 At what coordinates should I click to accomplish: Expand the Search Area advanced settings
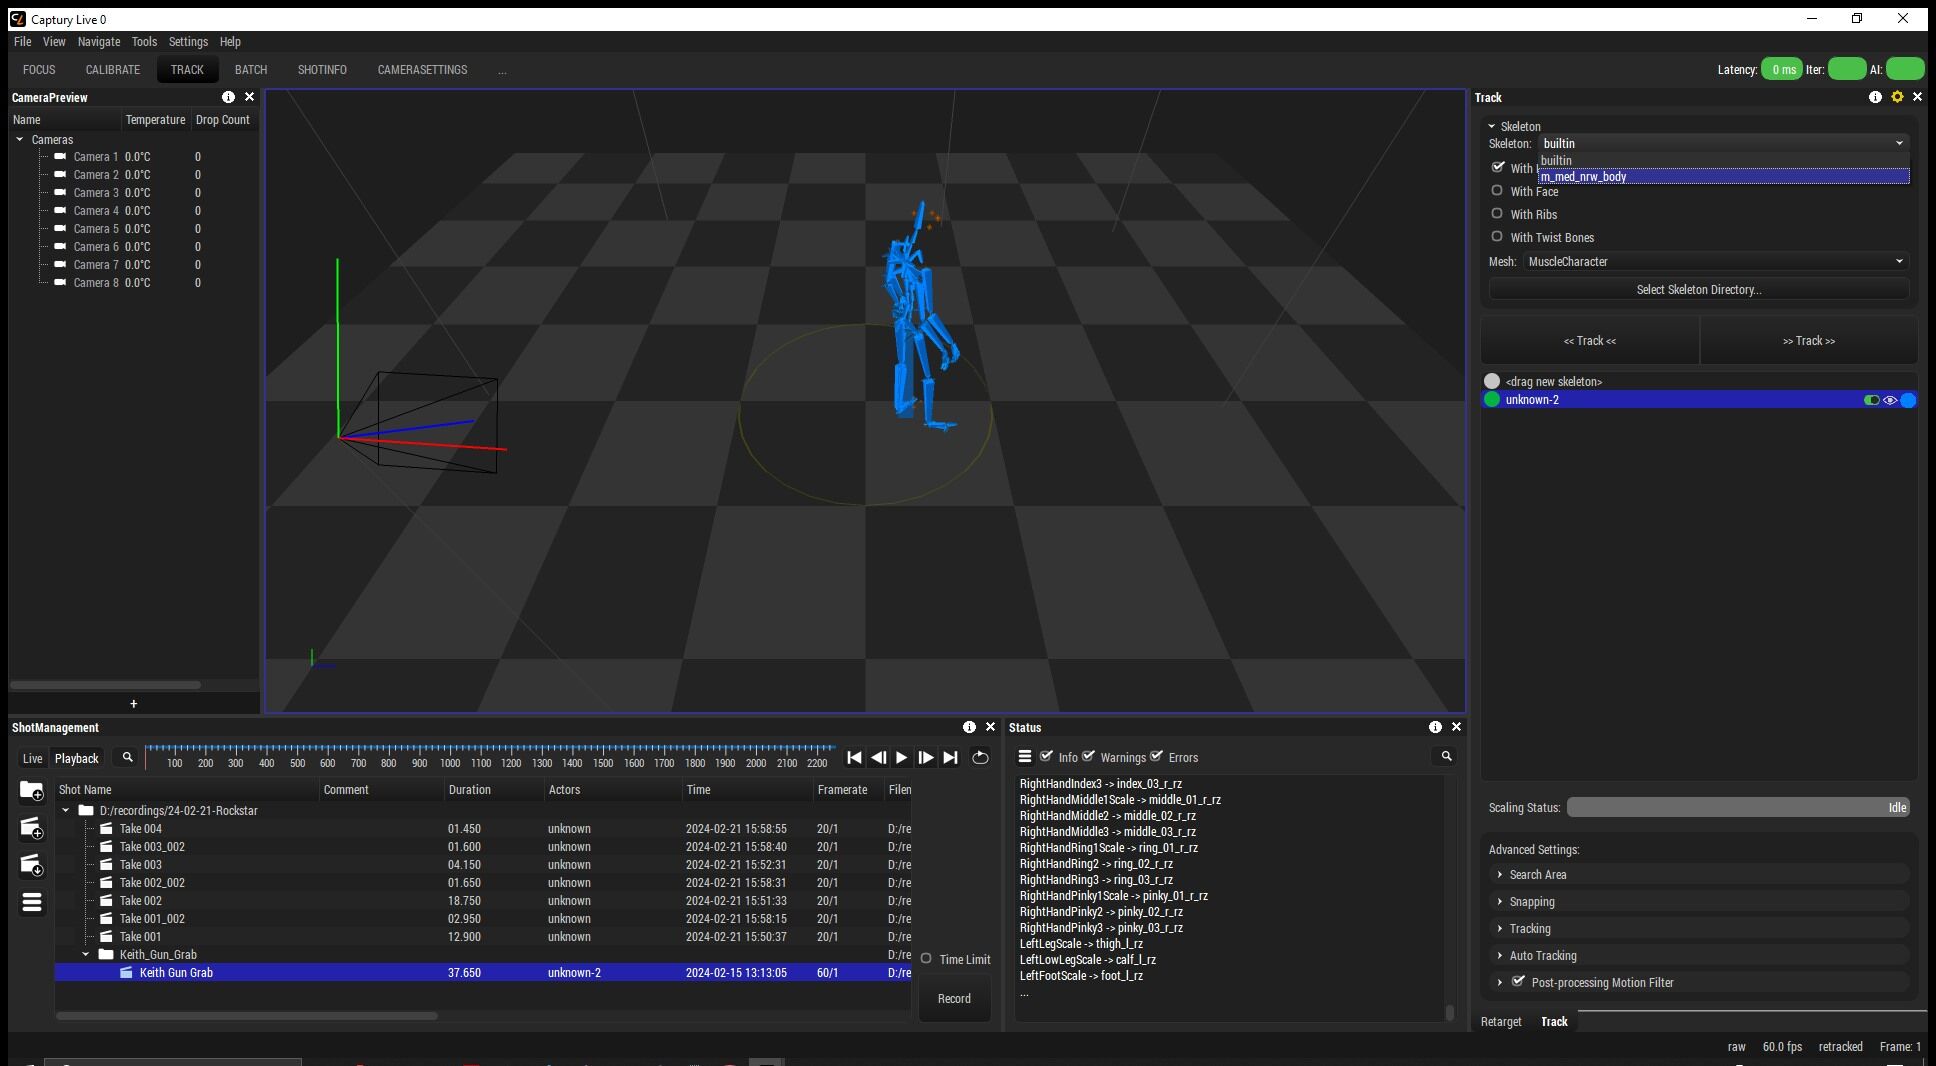point(1537,875)
